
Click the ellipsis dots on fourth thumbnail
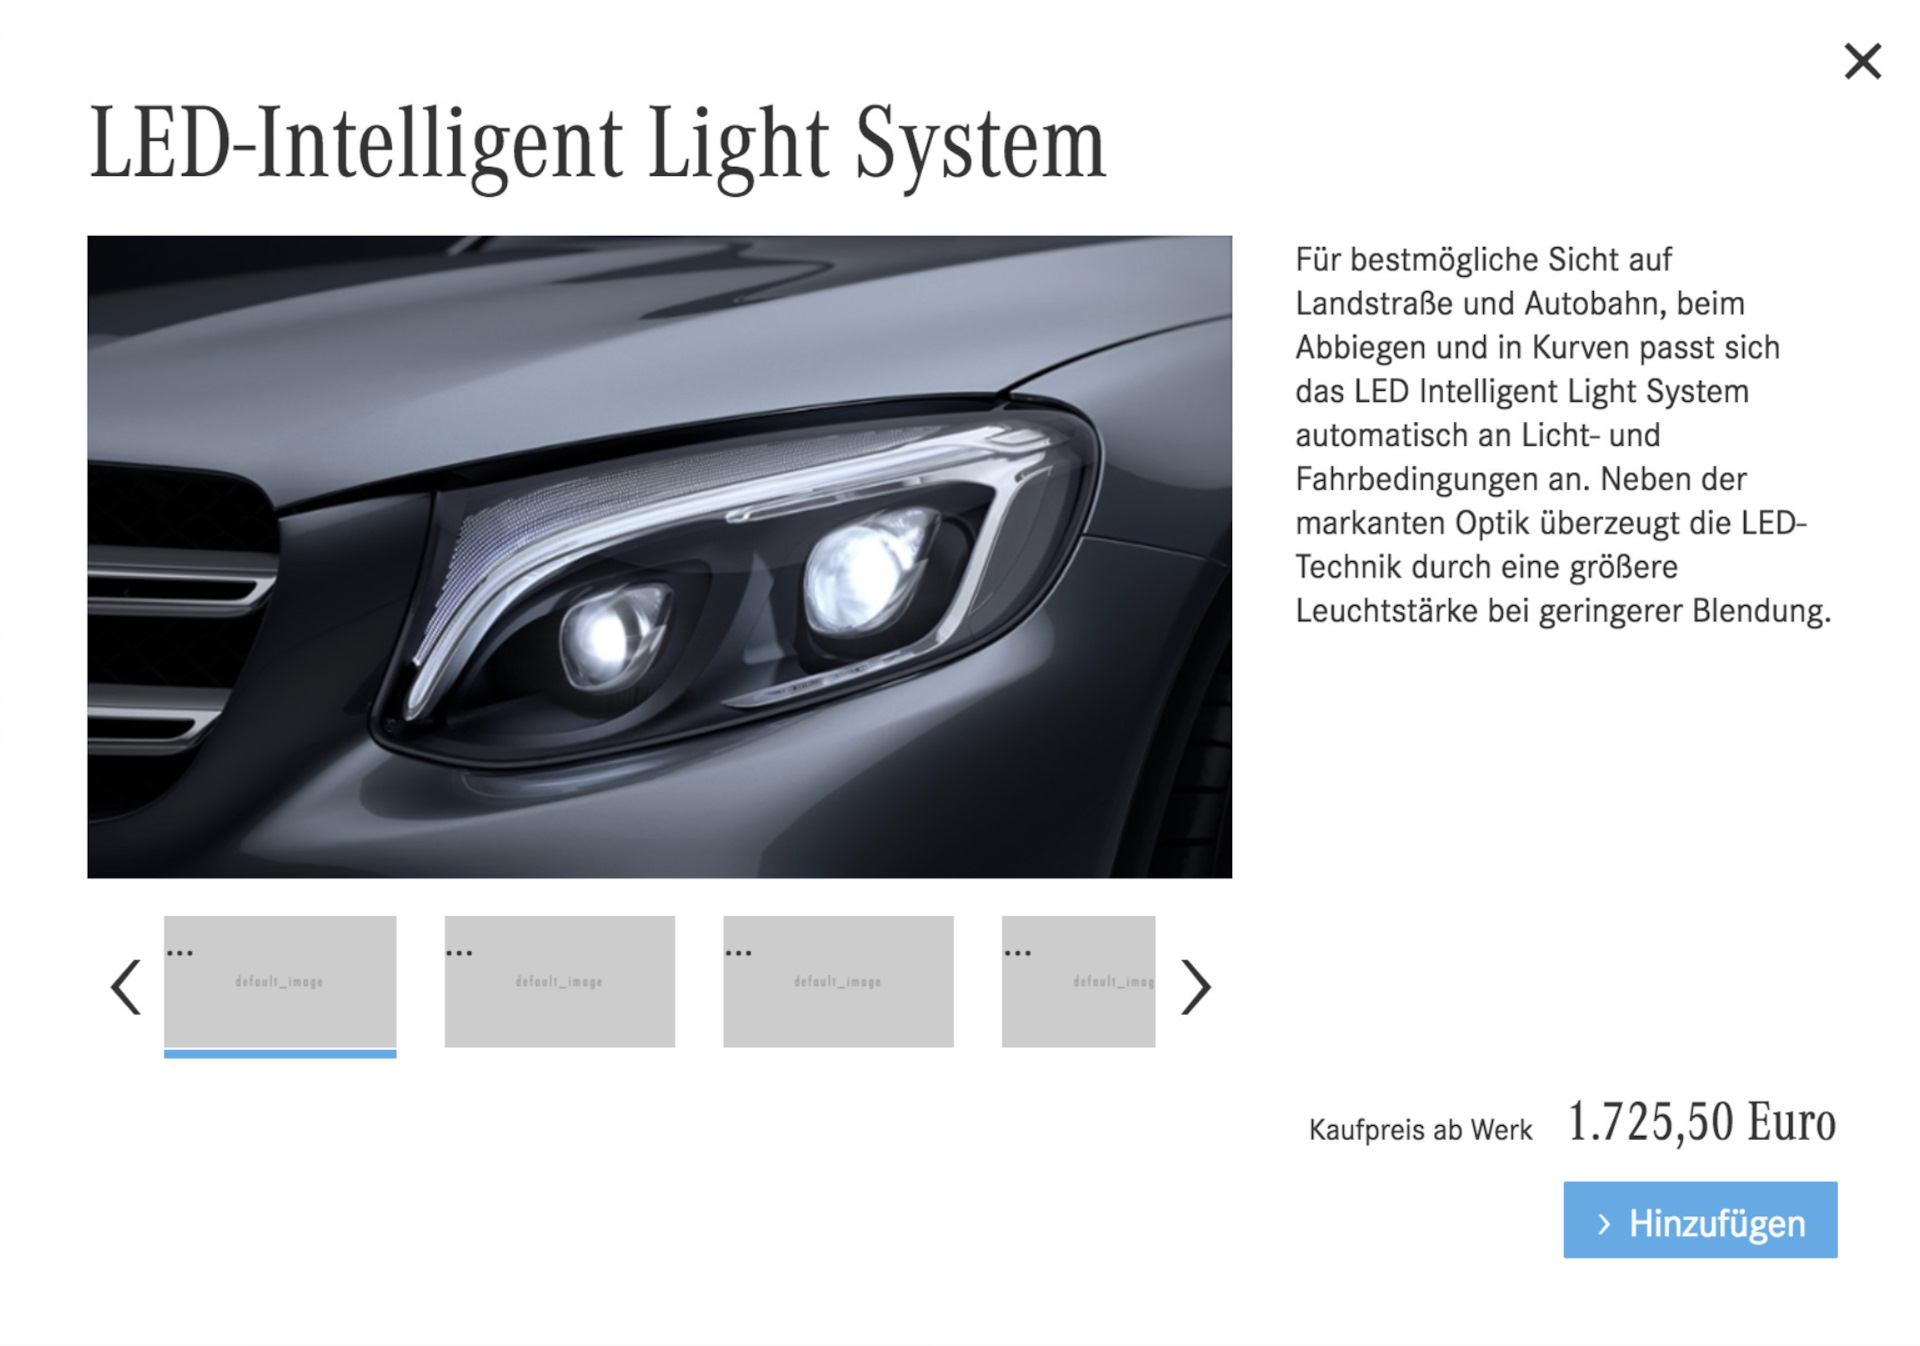click(1017, 953)
